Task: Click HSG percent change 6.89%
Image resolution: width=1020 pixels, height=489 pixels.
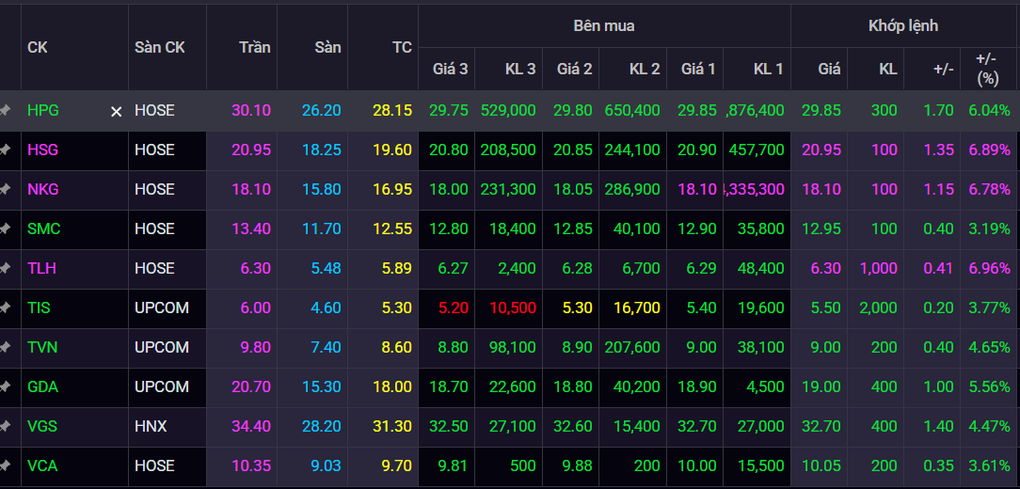Action: (989, 150)
